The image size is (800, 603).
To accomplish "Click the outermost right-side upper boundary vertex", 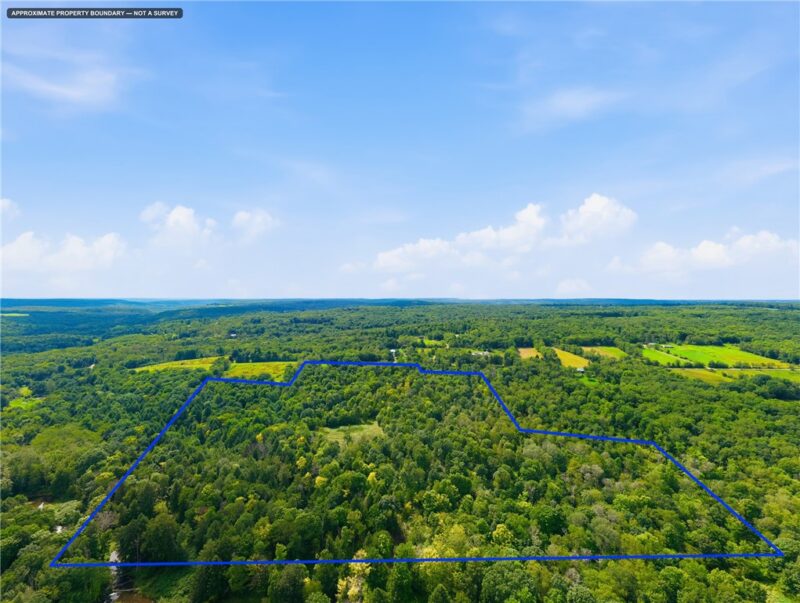I will (x=653, y=442).
